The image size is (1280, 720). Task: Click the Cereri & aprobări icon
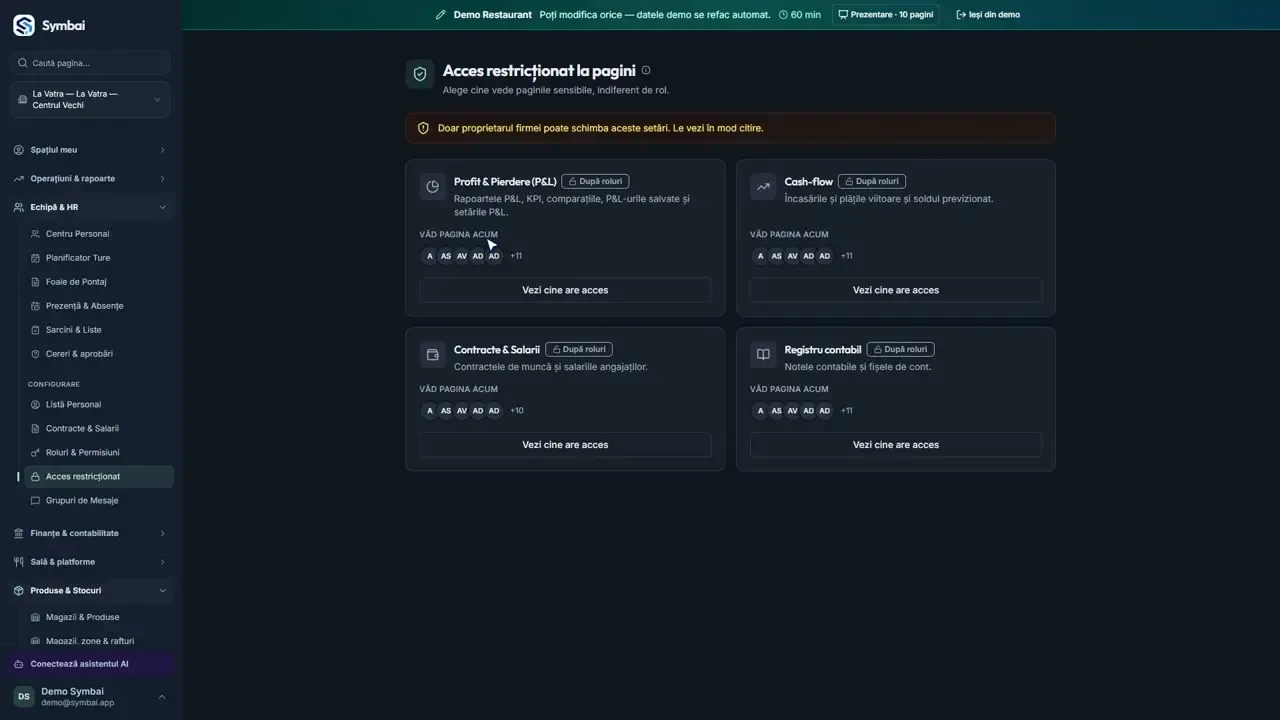36,354
